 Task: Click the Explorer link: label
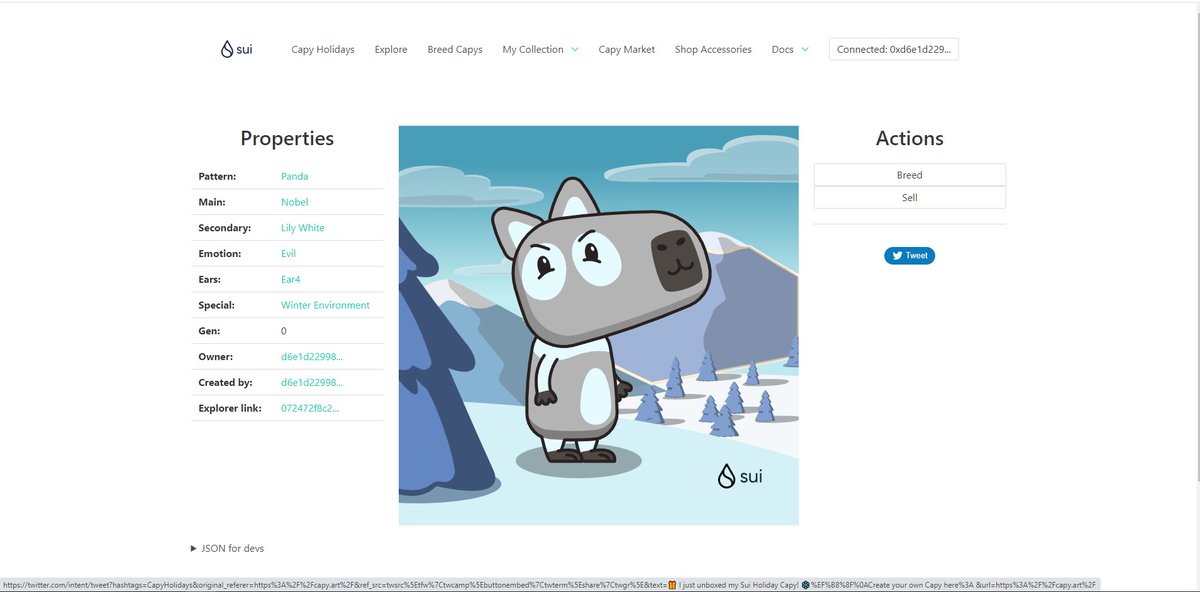pyautogui.click(x=230, y=408)
